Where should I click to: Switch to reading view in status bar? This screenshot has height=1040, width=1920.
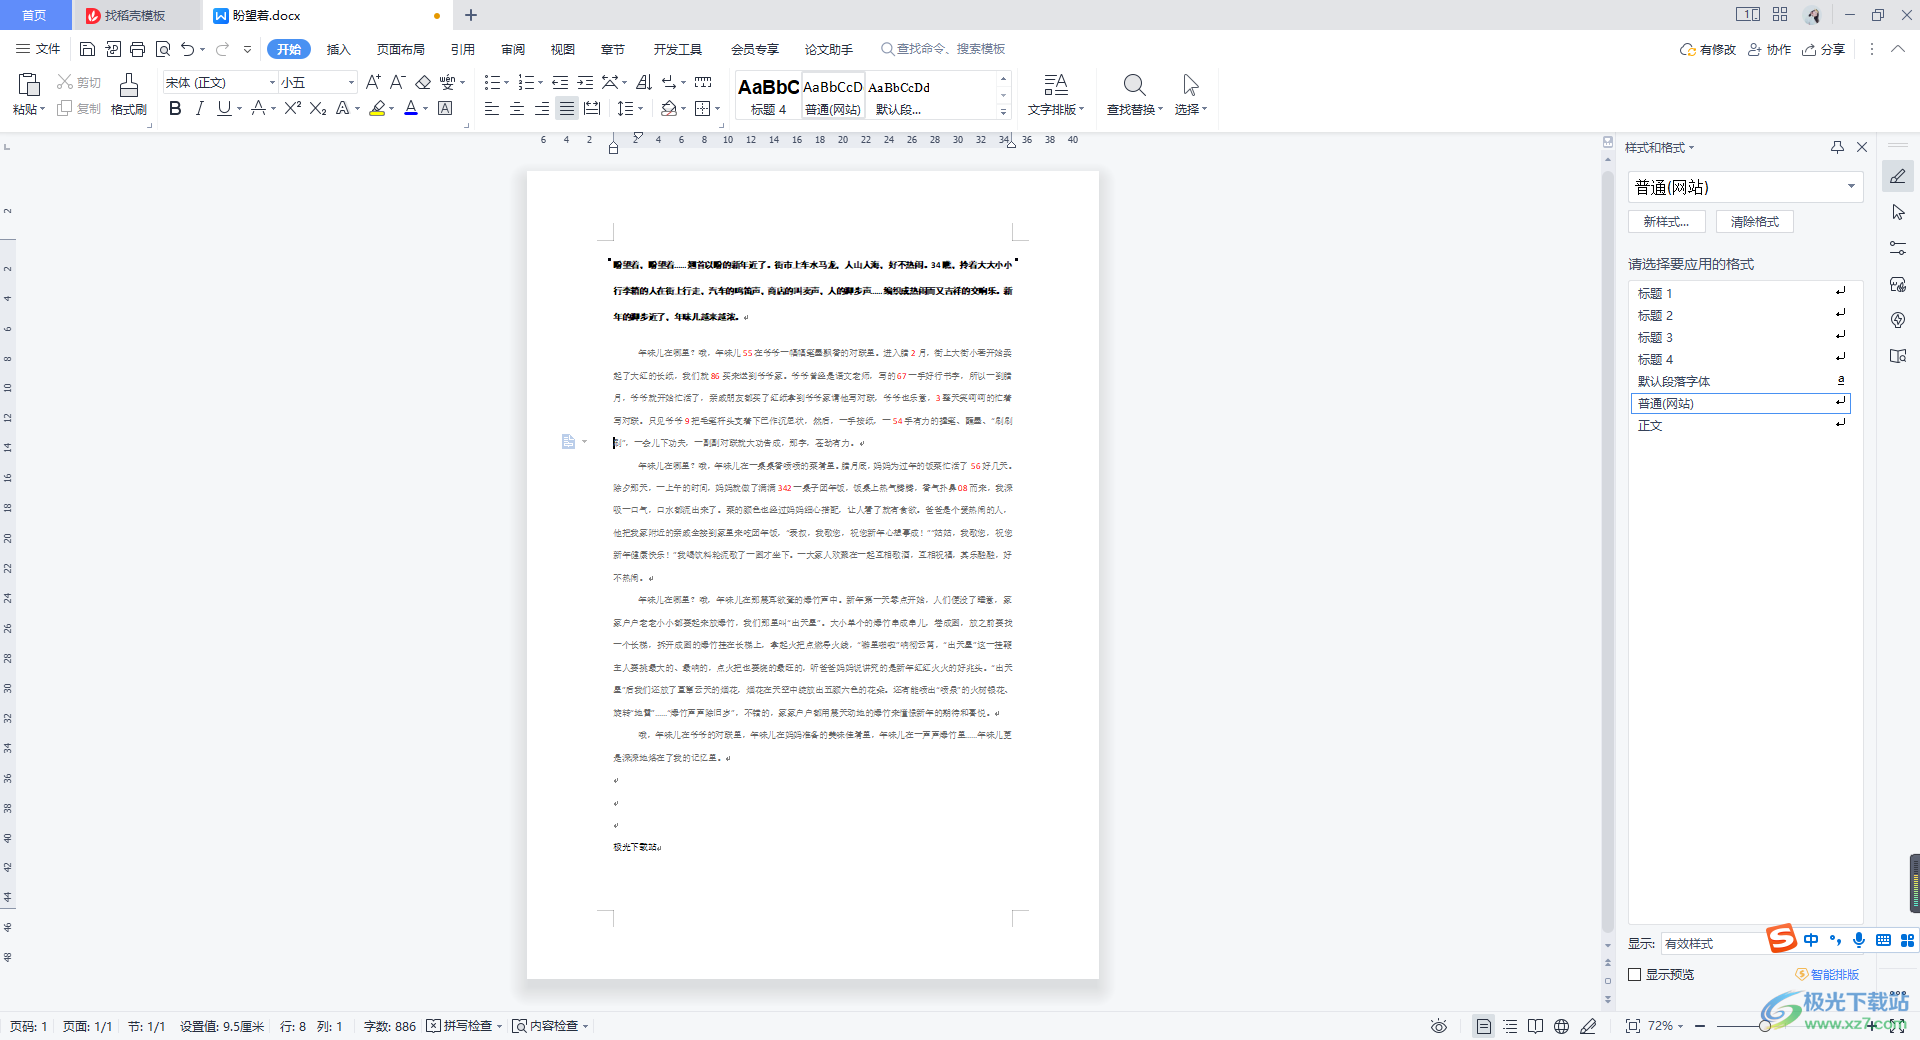1535,1026
